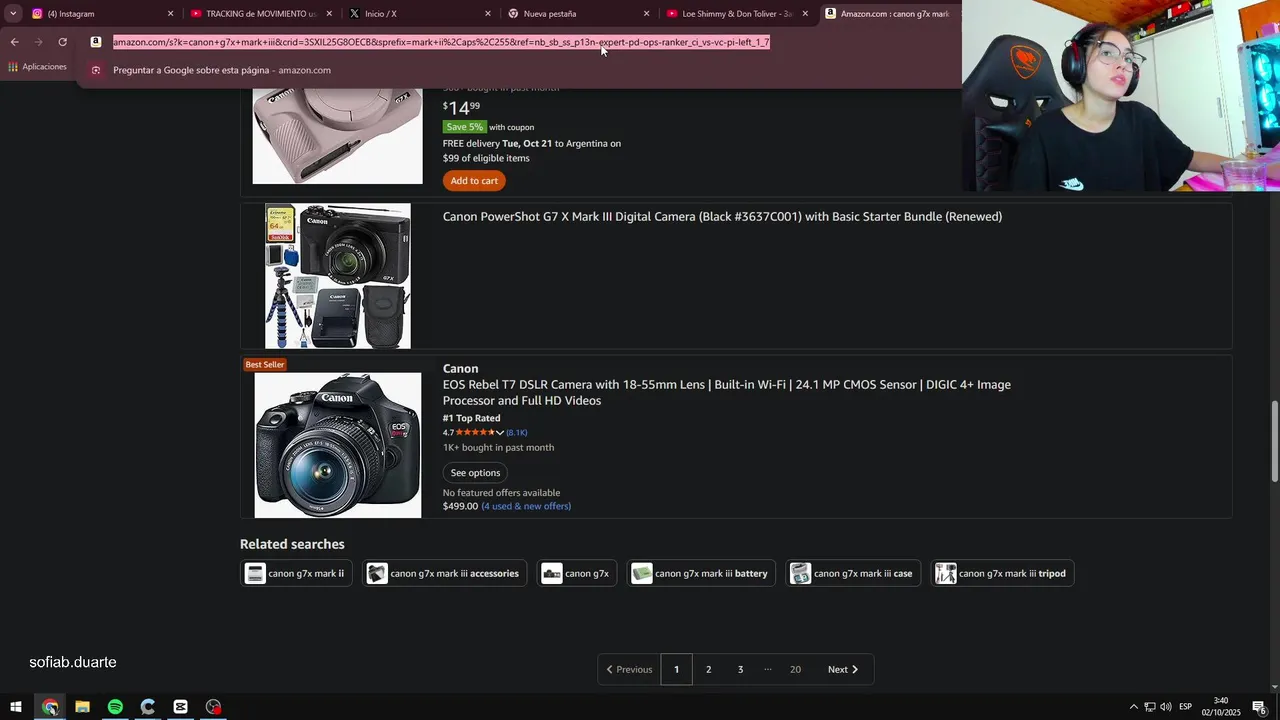Click the Amazon site icon in address bar
The image size is (1280, 720).
click(x=96, y=42)
